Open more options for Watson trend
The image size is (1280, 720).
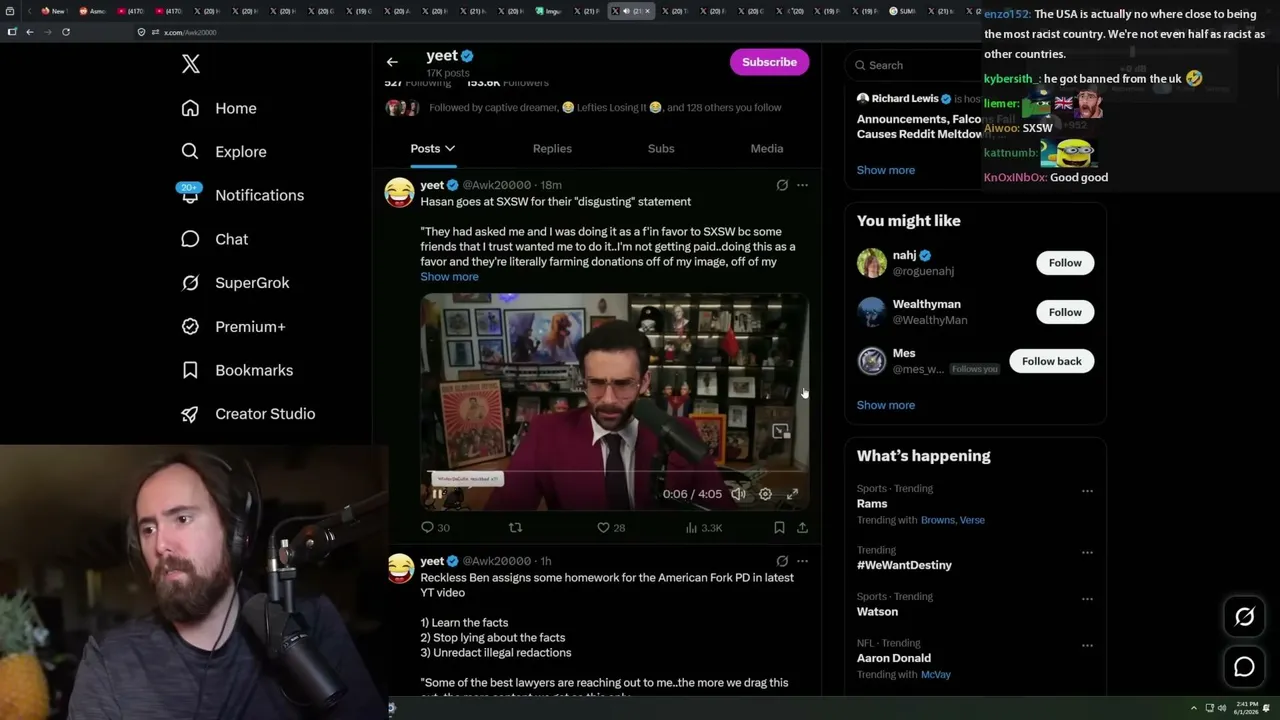pos(1087,599)
